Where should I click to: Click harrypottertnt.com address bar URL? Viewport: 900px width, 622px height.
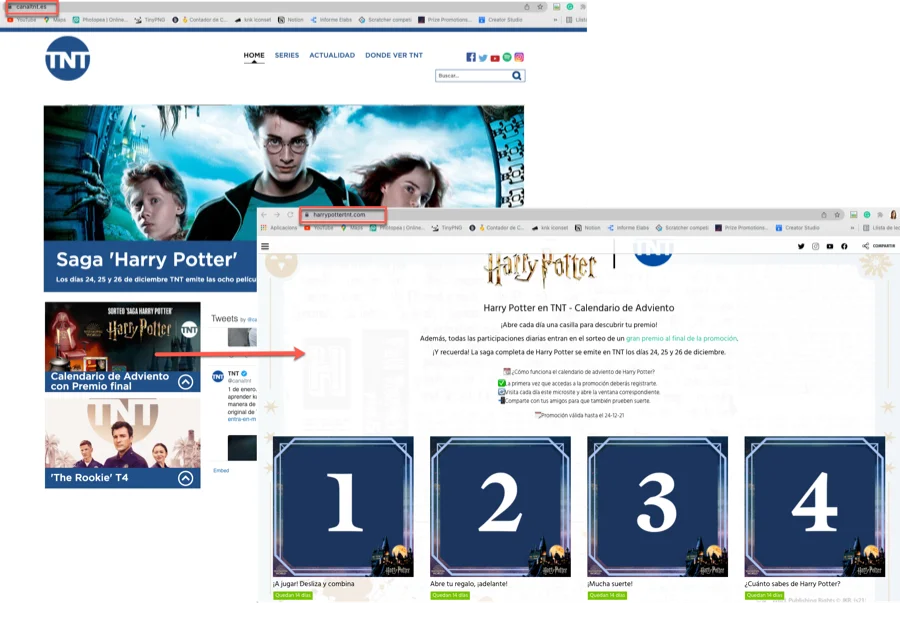339,215
